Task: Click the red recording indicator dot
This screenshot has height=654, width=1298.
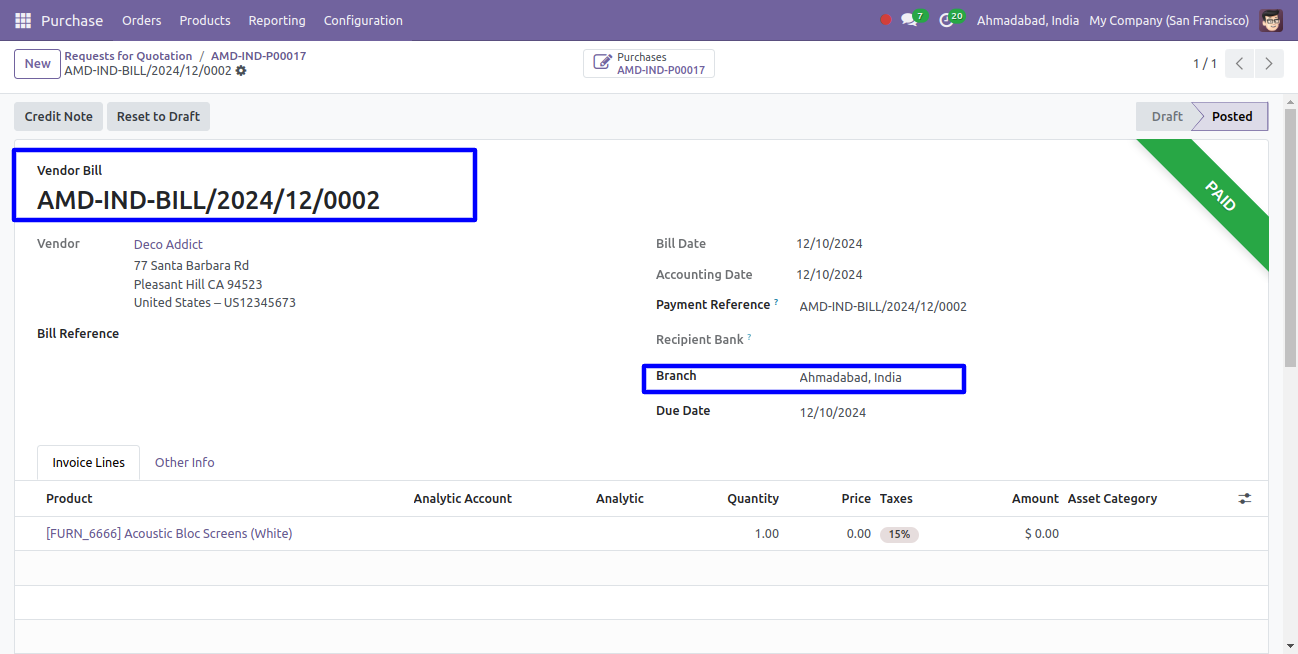Action: tap(885, 20)
